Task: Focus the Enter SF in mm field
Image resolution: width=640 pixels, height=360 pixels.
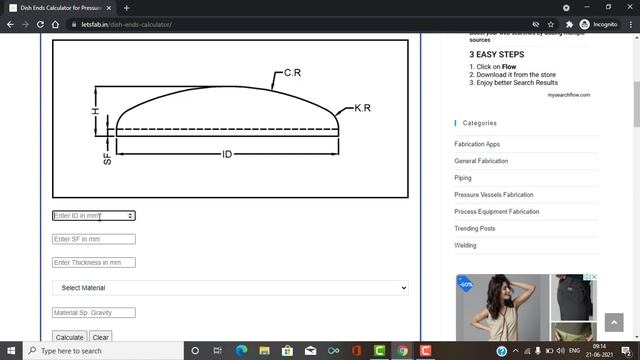Action: [x=93, y=239]
